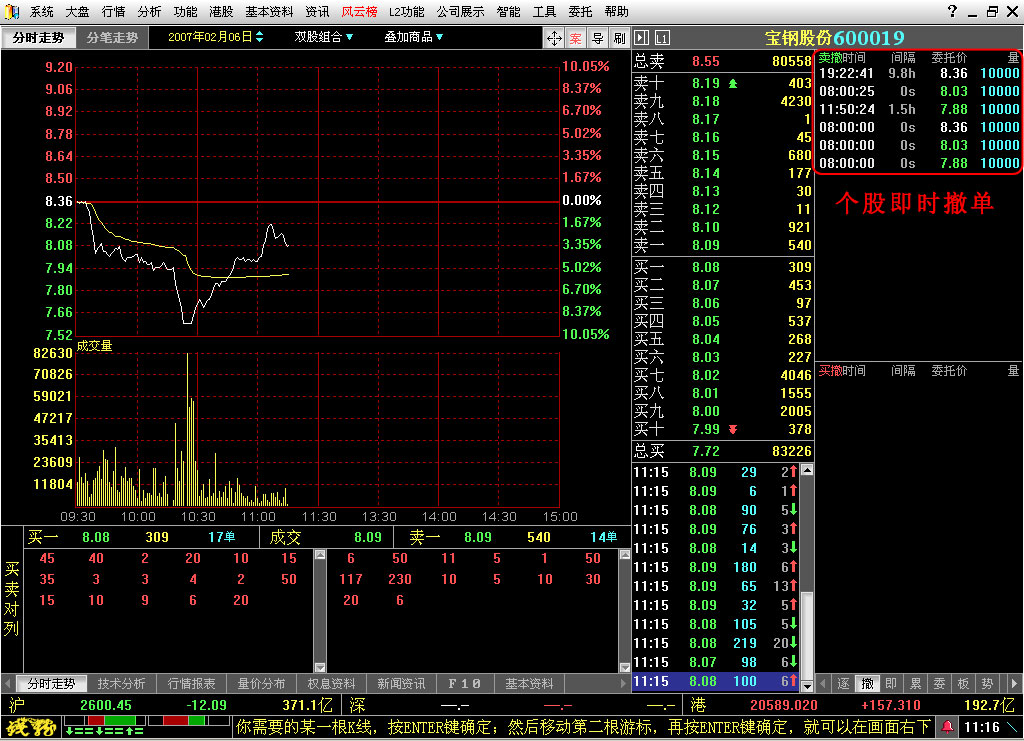Click the app logo in bottom-left corner

pos(30,727)
